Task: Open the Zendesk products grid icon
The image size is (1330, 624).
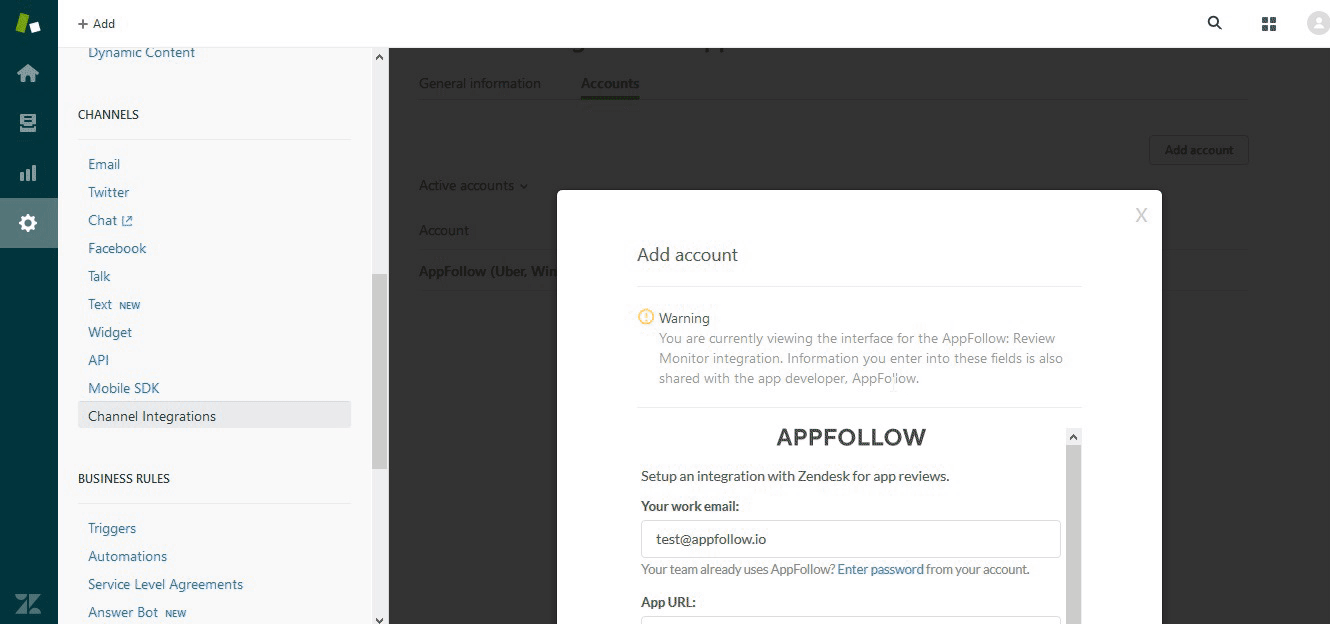Action: [x=1269, y=24]
